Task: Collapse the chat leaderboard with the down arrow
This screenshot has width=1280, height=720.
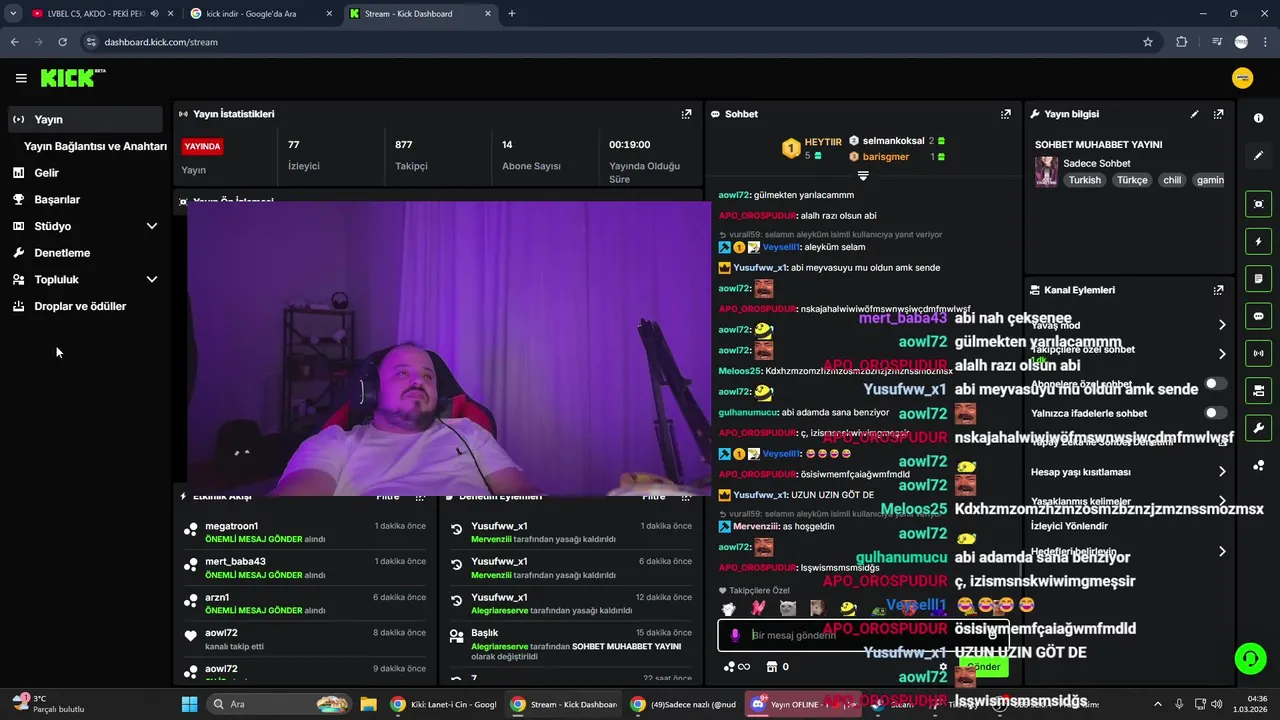Action: pyautogui.click(x=863, y=176)
